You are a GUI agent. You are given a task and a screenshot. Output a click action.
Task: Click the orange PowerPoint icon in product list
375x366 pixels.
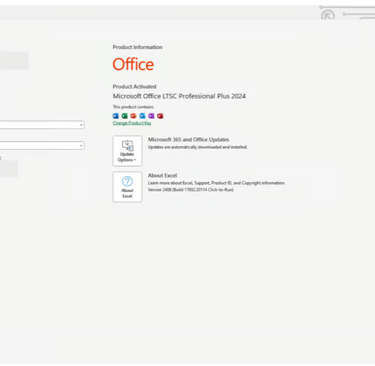coord(133,116)
